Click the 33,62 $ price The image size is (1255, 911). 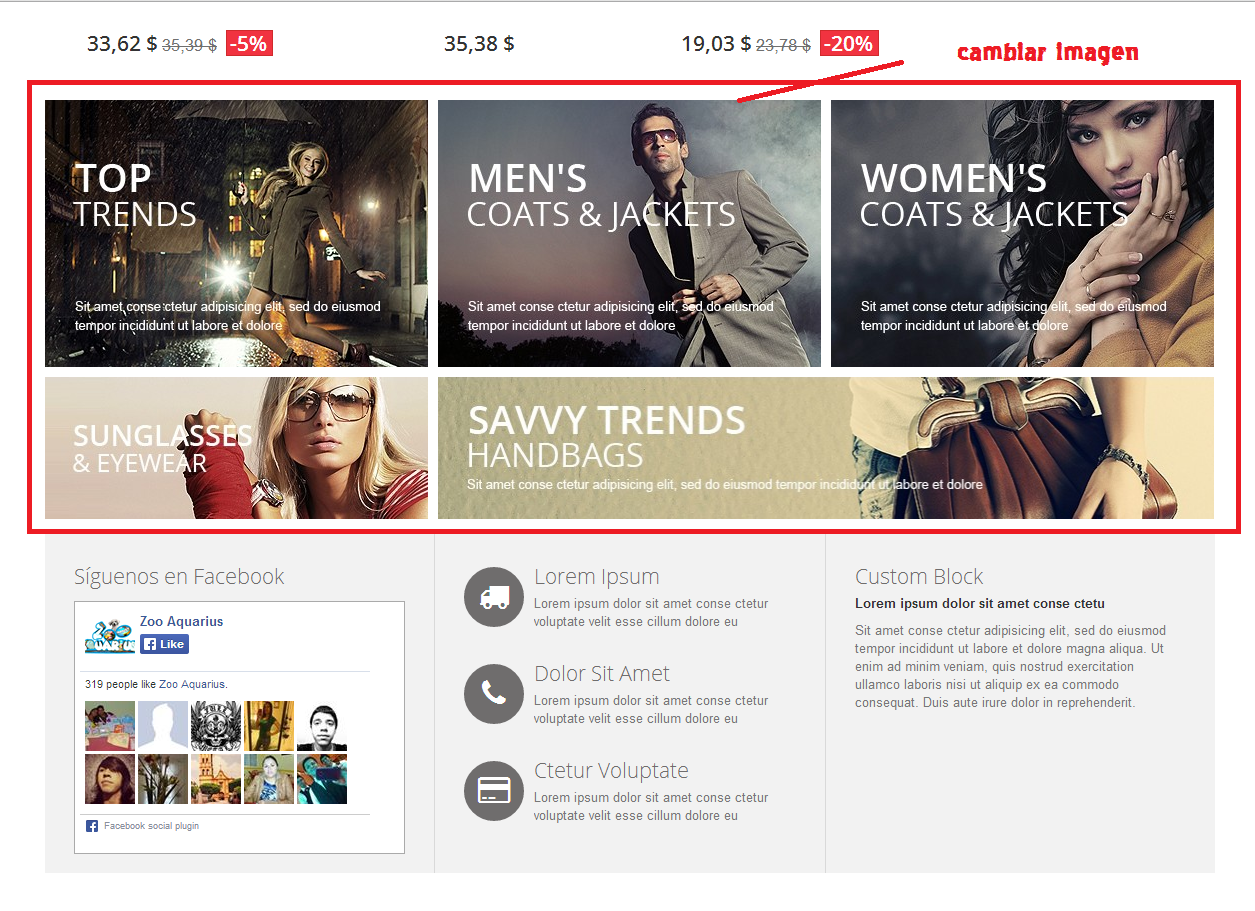(x=122, y=43)
